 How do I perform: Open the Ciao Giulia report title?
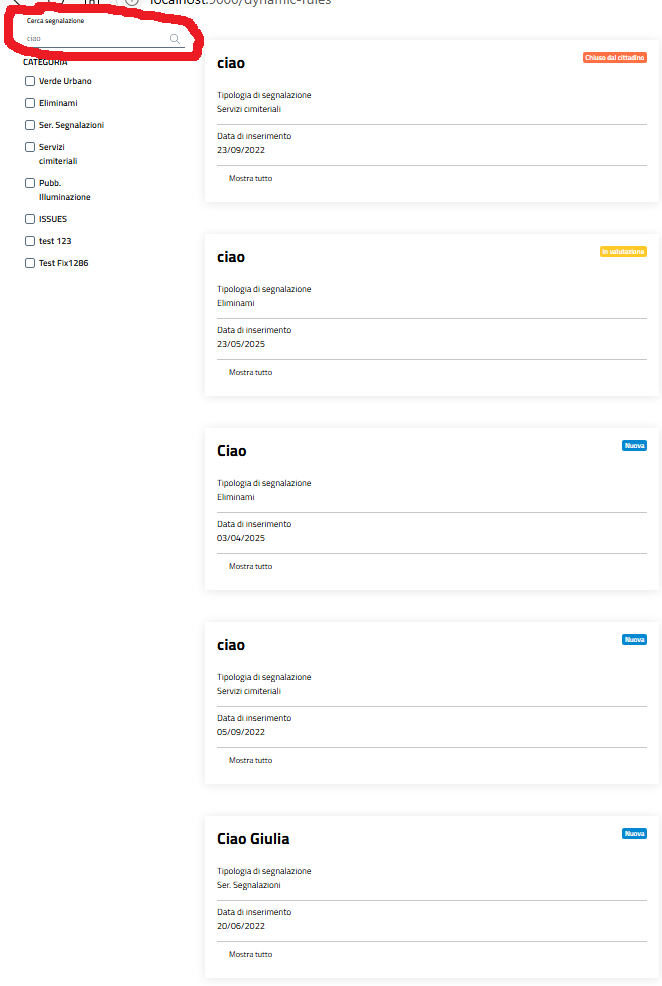(253, 839)
